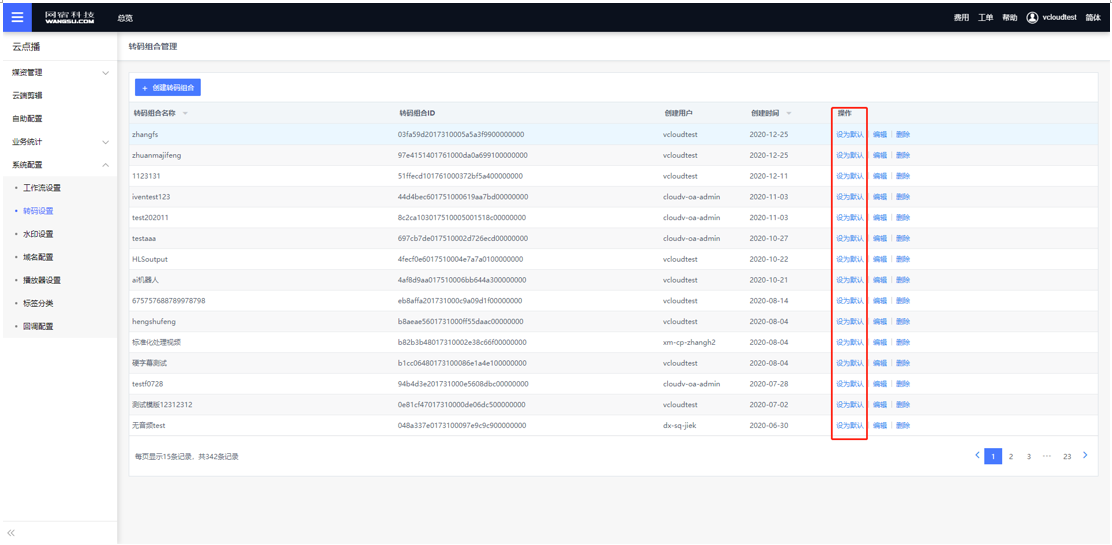1112x545 pixels.
Task: Set zhuanmajifeng as default
Action: pyautogui.click(x=850, y=155)
